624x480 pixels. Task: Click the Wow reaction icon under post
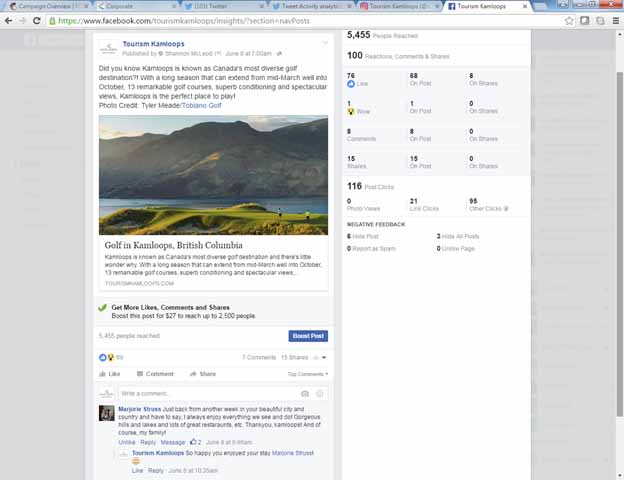click(x=111, y=357)
